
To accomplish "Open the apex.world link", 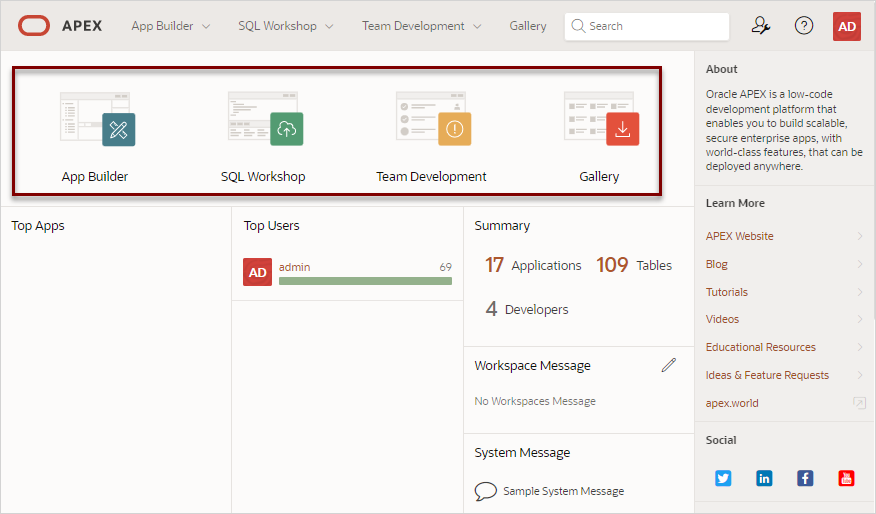I will [x=732, y=403].
